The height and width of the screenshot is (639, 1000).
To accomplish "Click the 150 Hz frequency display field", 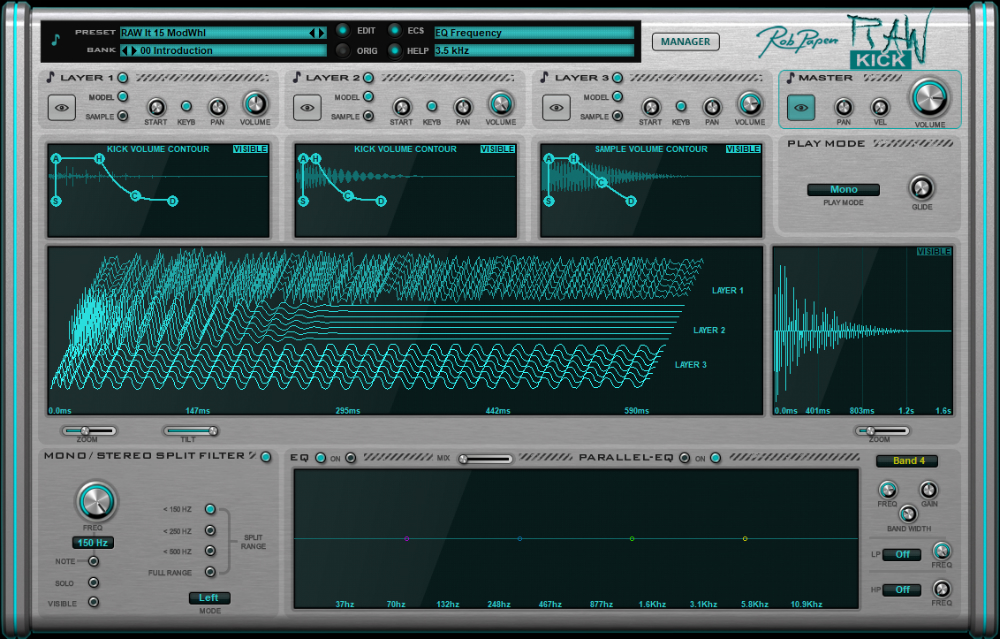I will [x=92, y=541].
